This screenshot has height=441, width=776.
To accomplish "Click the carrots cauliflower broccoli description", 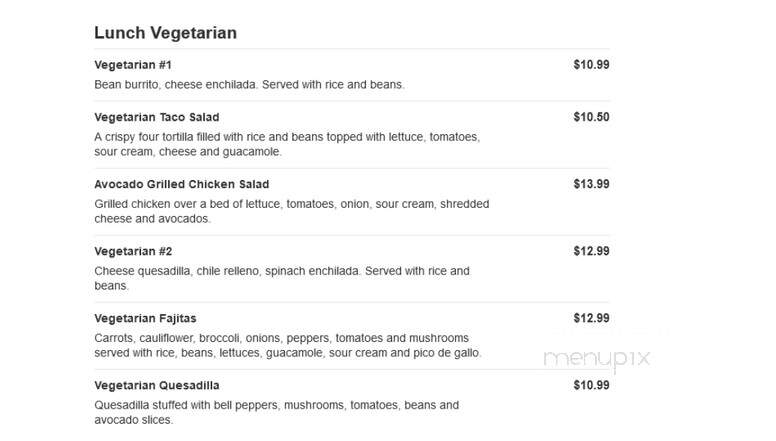I will [288, 345].
